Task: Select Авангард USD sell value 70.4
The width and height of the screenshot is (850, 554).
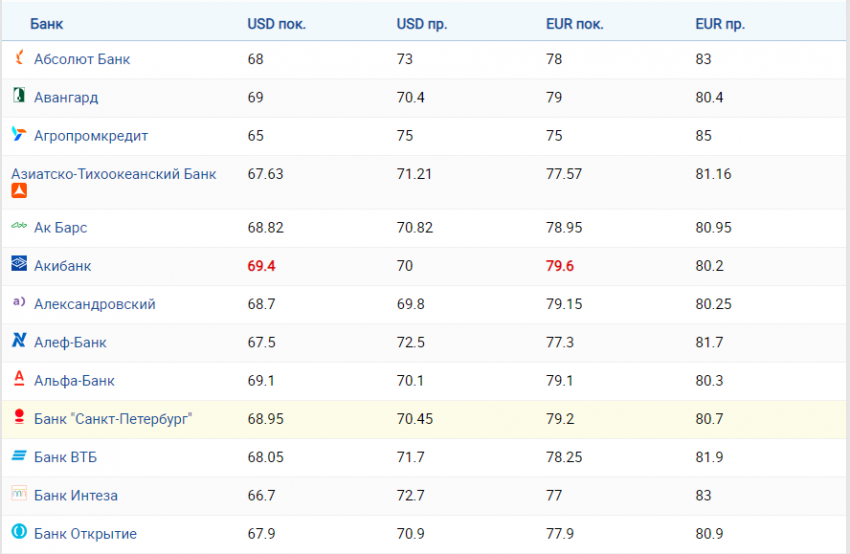Action: (410, 98)
